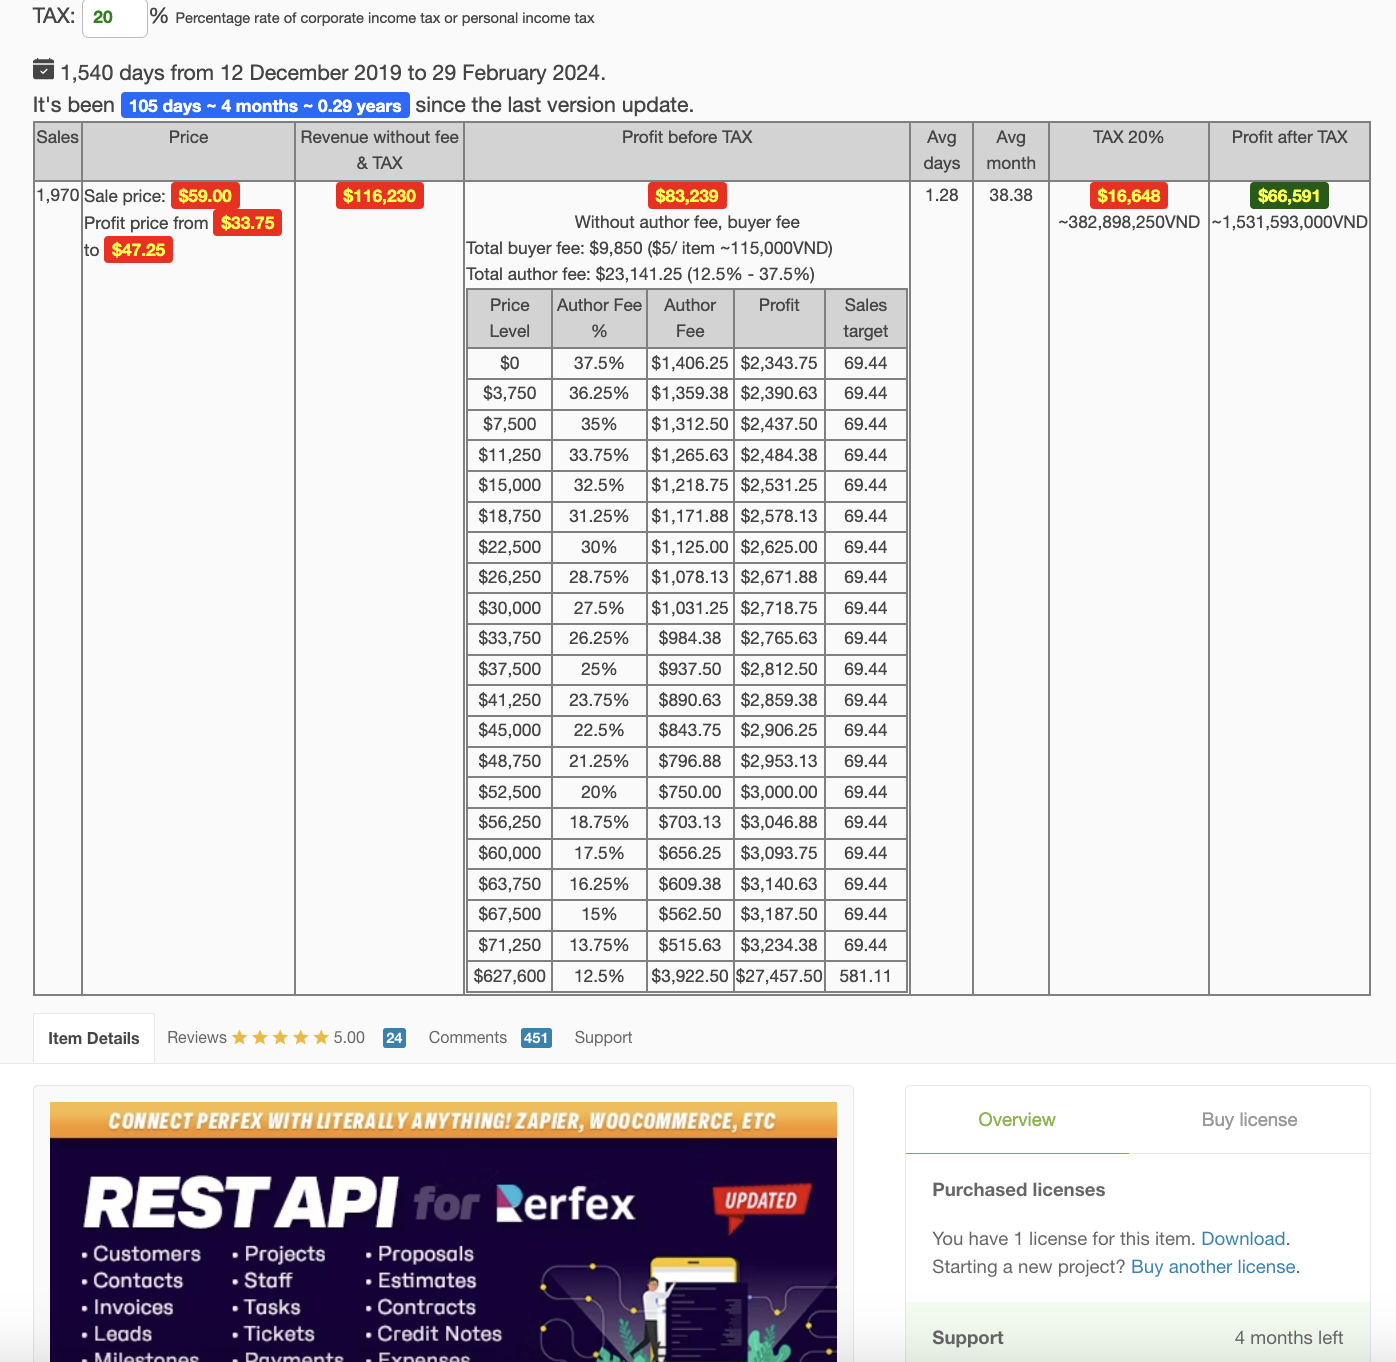Click the Author Fee % column header
The image size is (1396, 1362).
tap(599, 318)
